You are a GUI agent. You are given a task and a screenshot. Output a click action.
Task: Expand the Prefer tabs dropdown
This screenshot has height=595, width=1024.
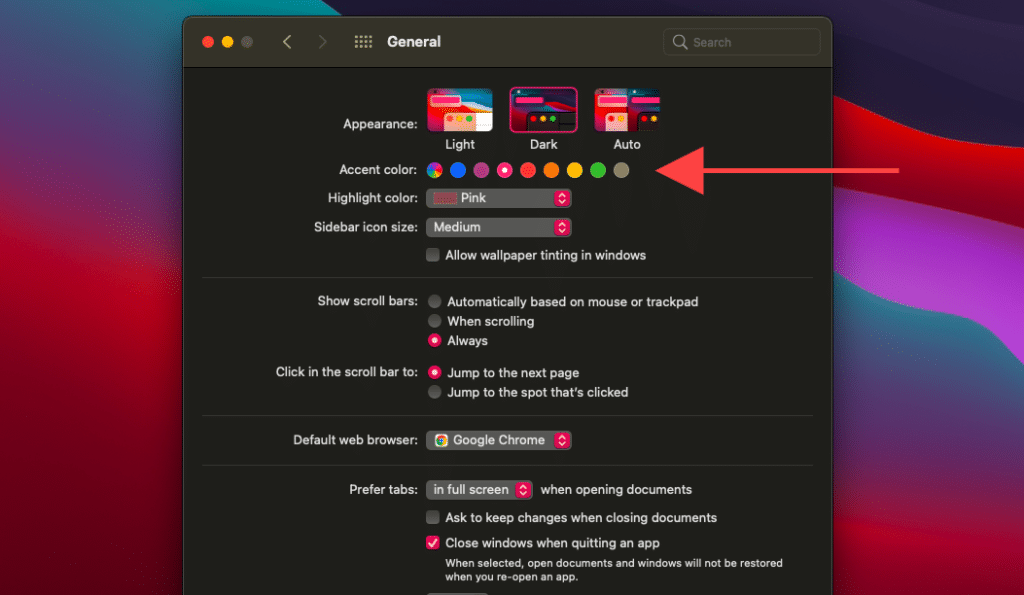(480, 490)
